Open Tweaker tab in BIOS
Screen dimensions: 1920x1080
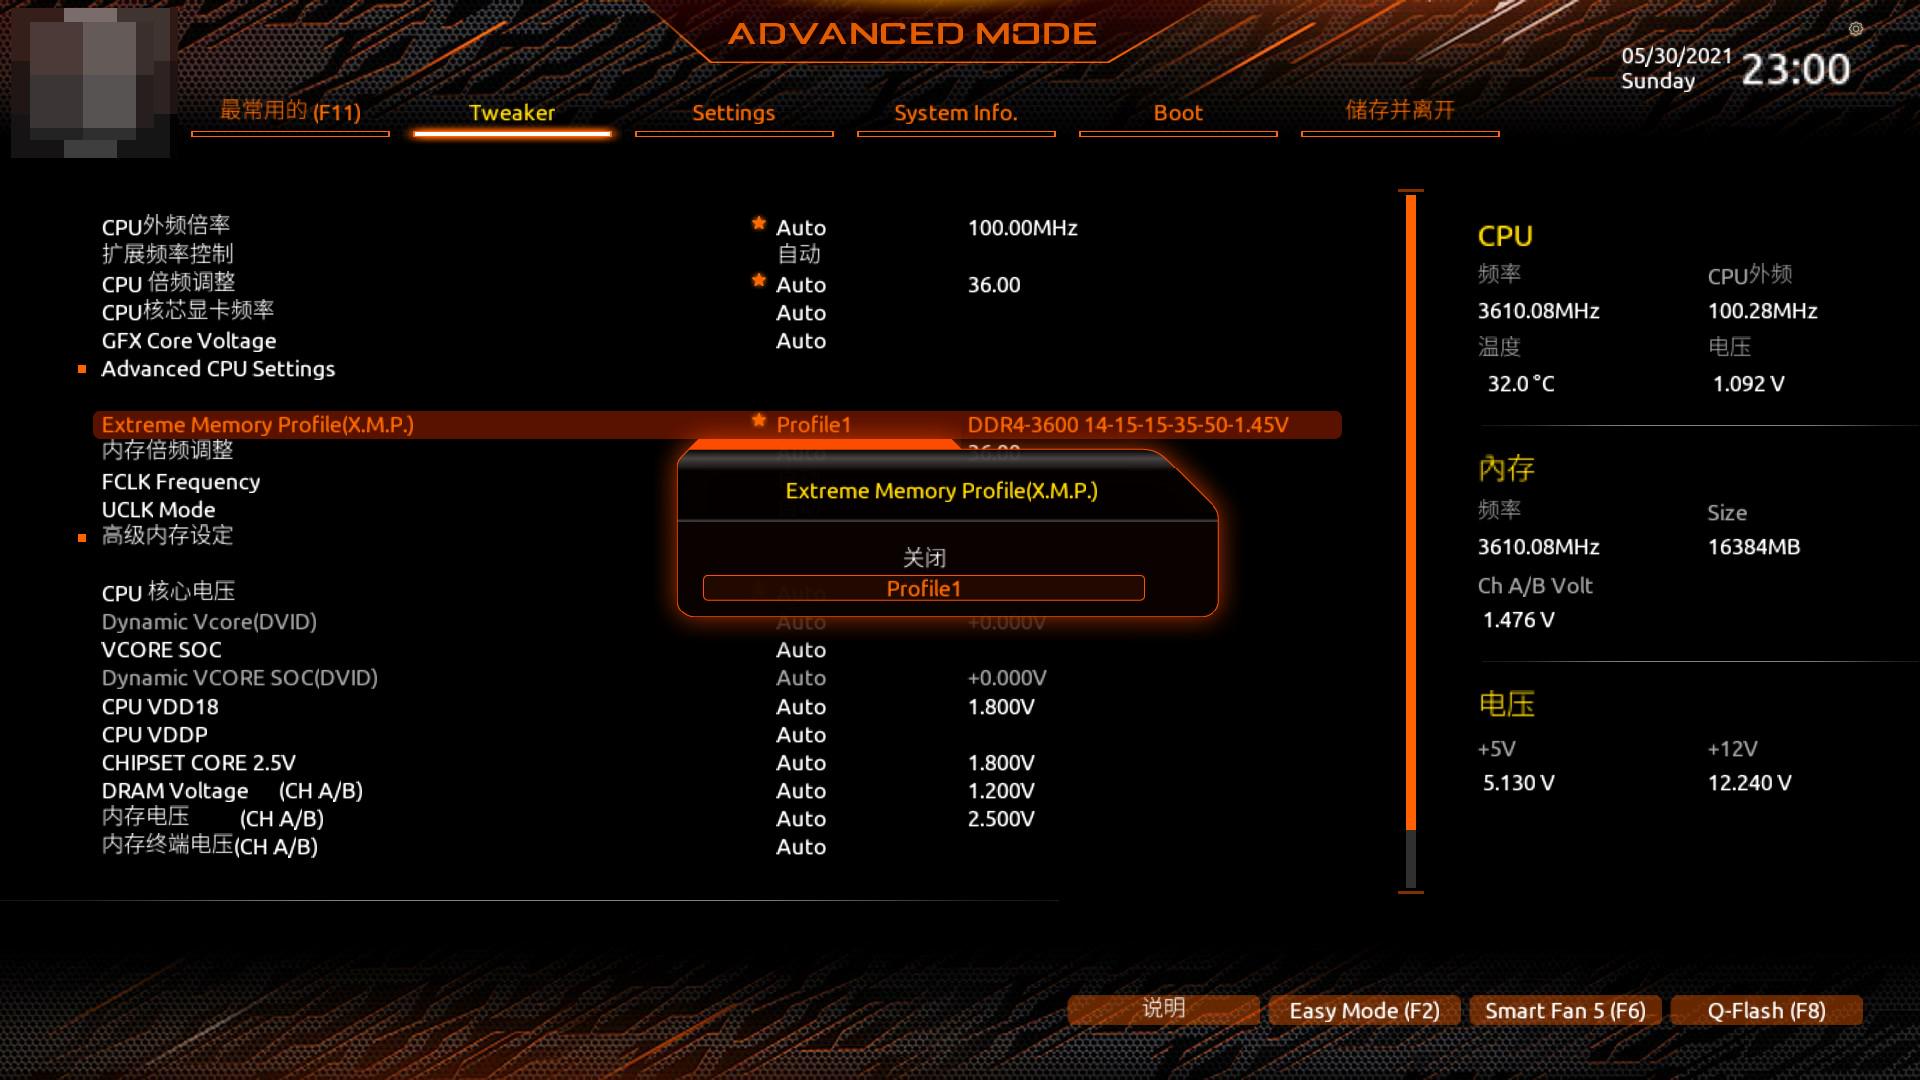512,112
